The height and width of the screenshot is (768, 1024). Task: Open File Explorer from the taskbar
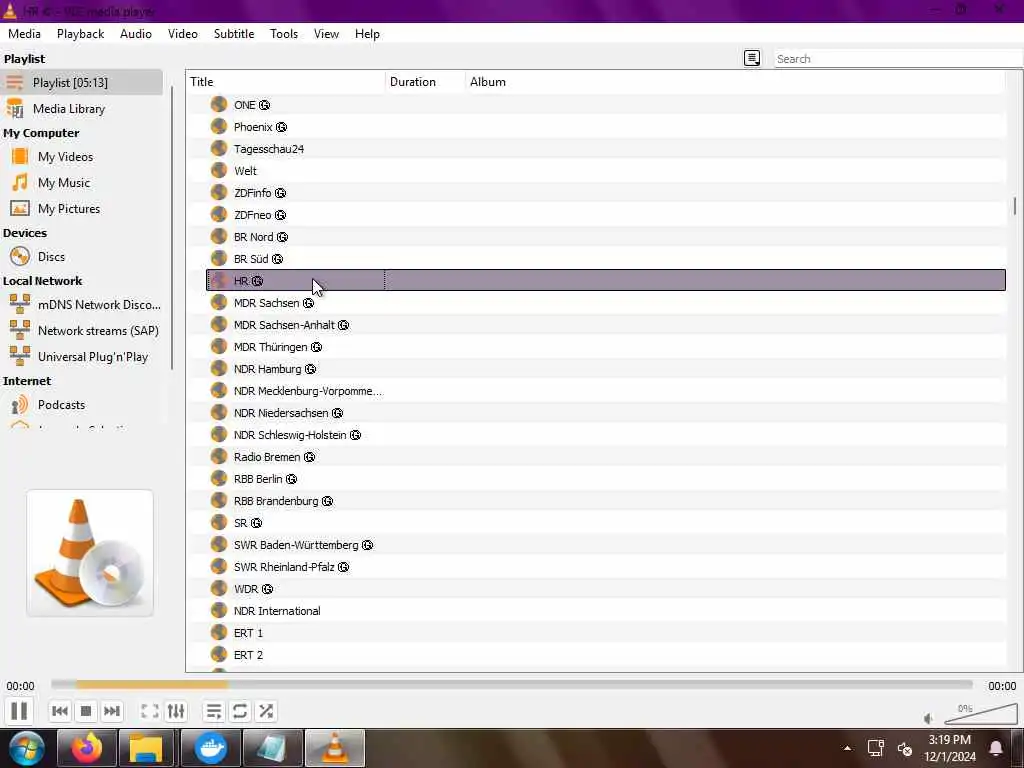pyautogui.click(x=146, y=748)
